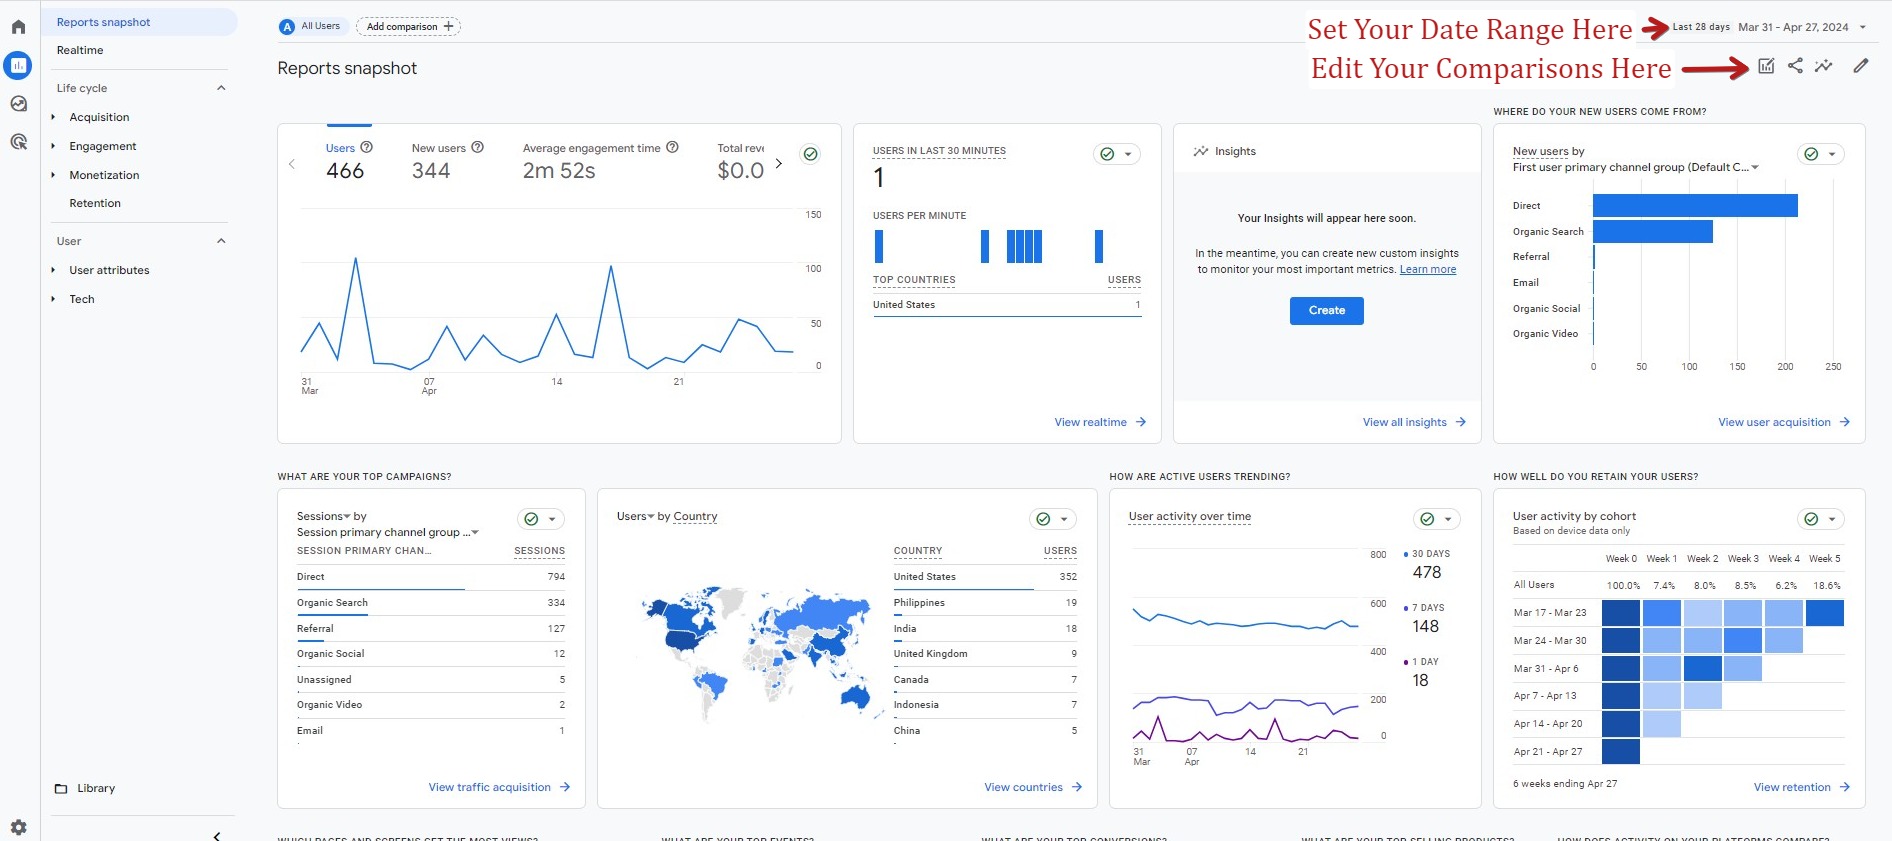Open Library in the sidebar
The image size is (1892, 841).
(x=96, y=788)
